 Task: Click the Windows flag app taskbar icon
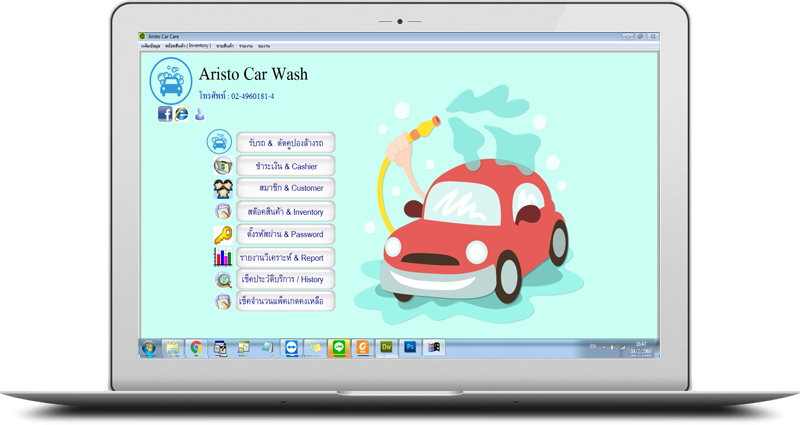click(x=434, y=347)
